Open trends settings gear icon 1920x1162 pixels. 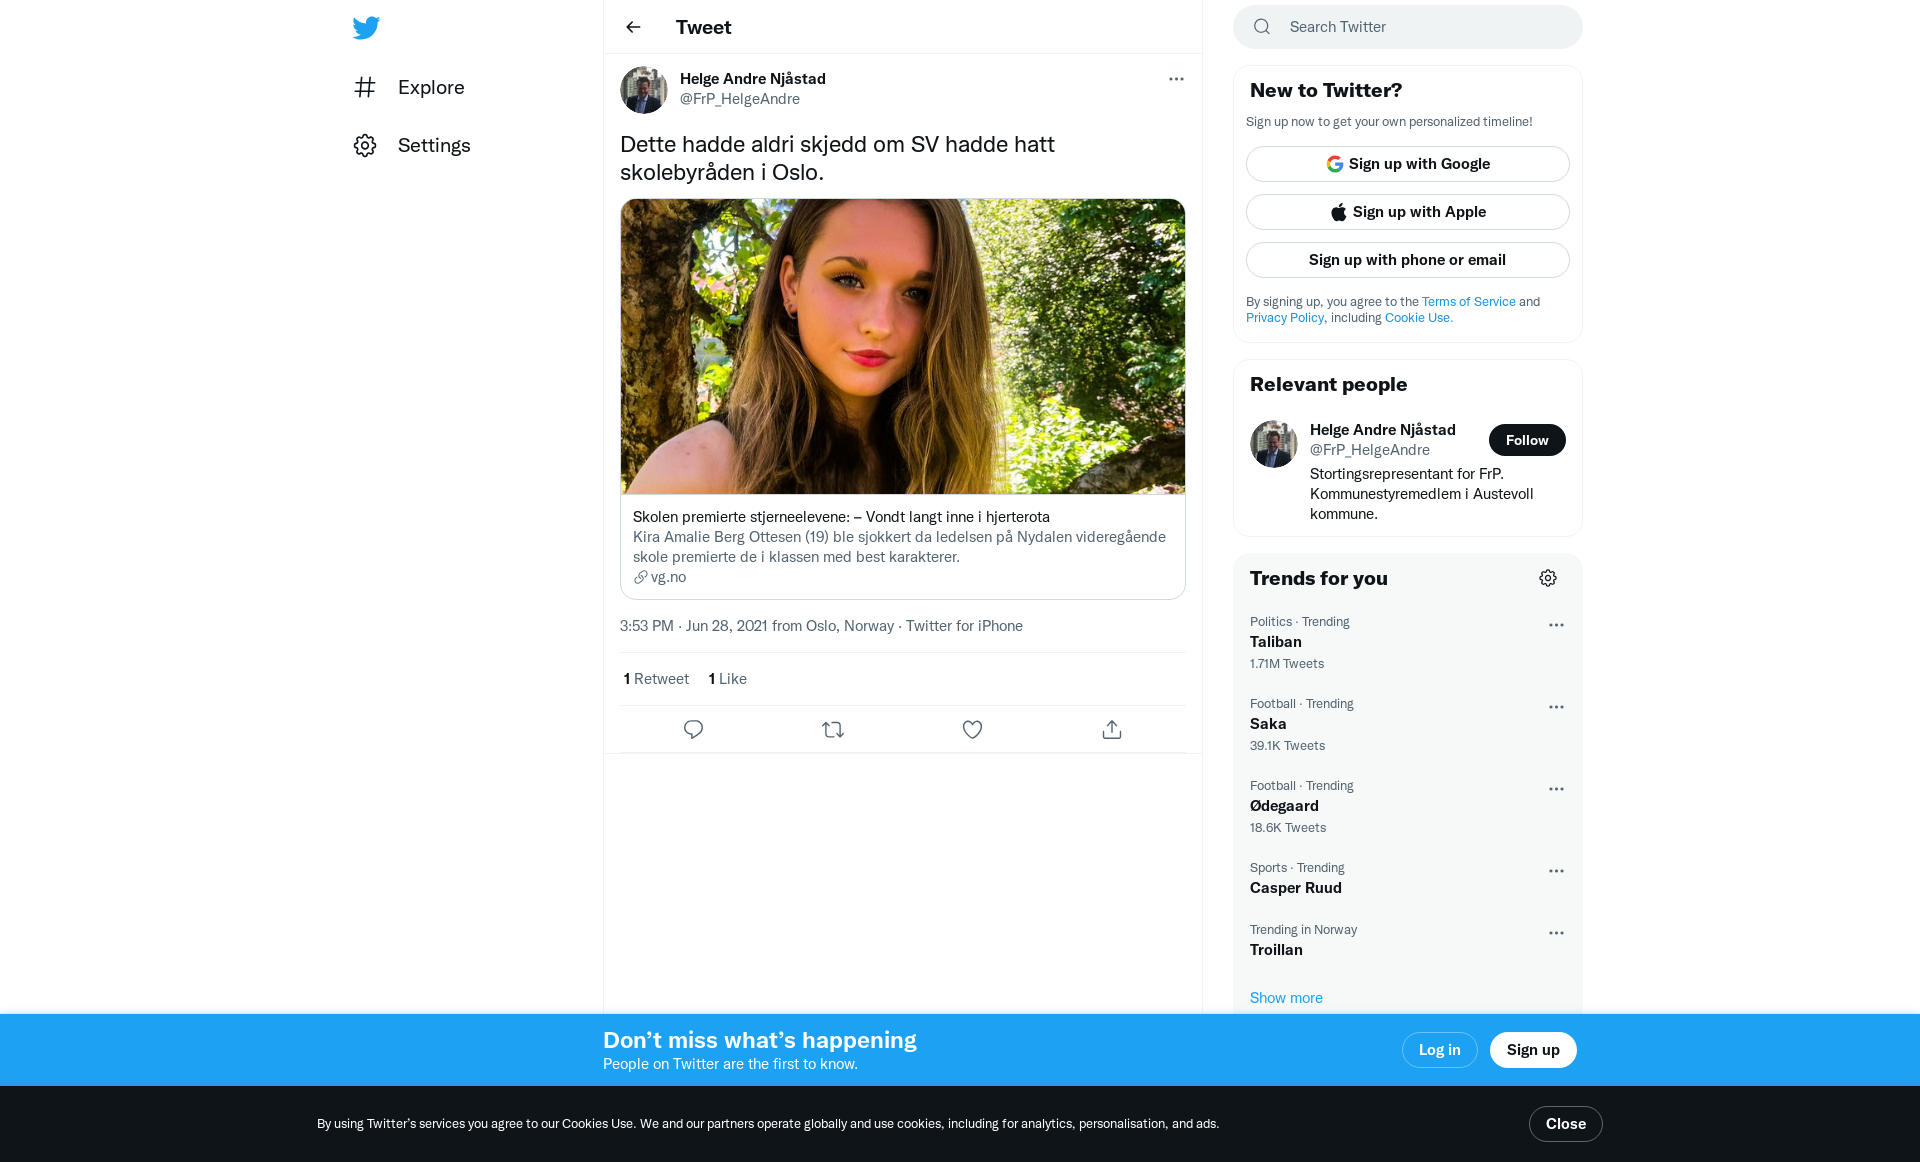(1548, 578)
